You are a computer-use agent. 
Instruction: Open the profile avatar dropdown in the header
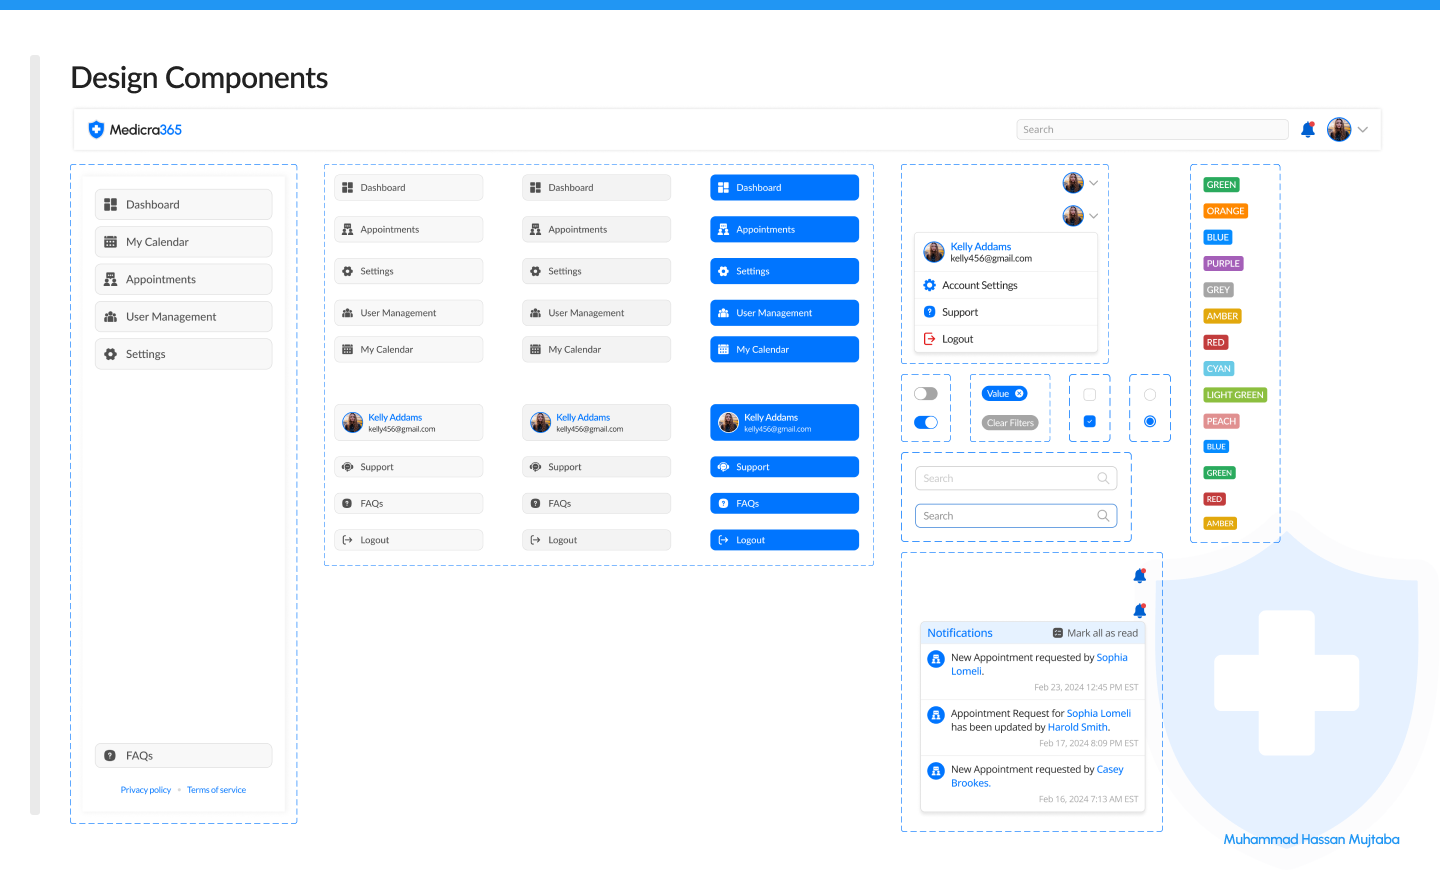1338,129
